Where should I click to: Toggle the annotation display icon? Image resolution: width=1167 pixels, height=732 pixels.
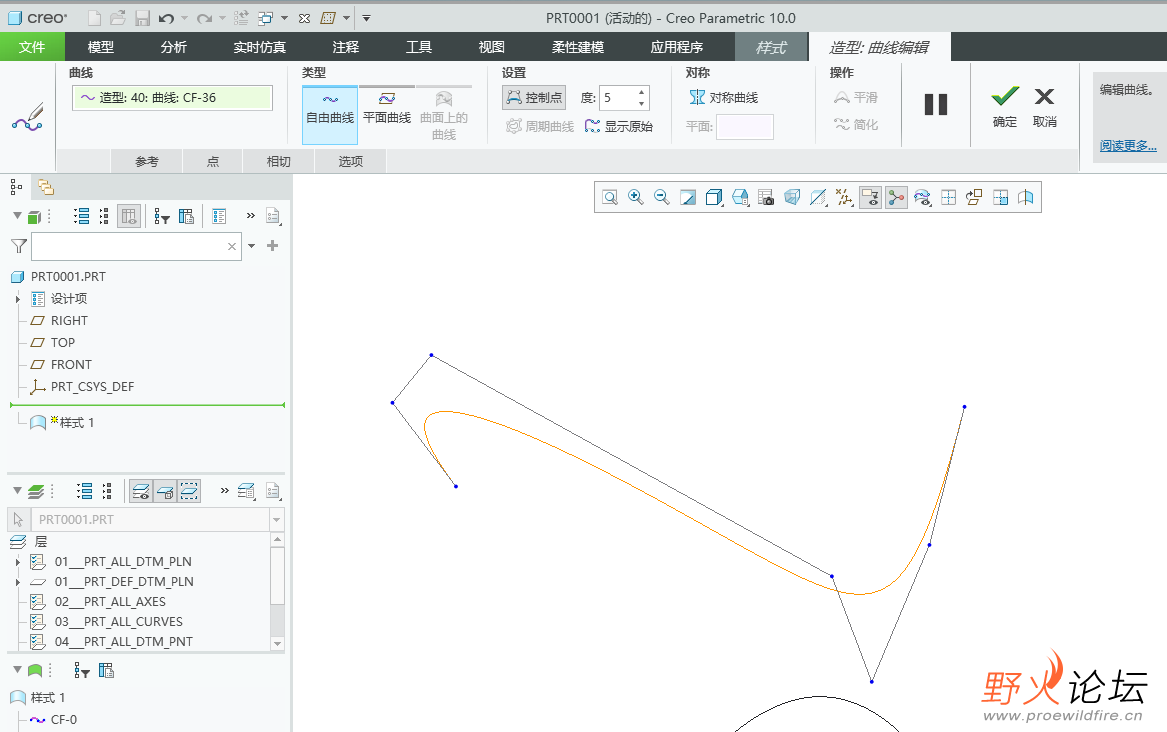point(870,197)
